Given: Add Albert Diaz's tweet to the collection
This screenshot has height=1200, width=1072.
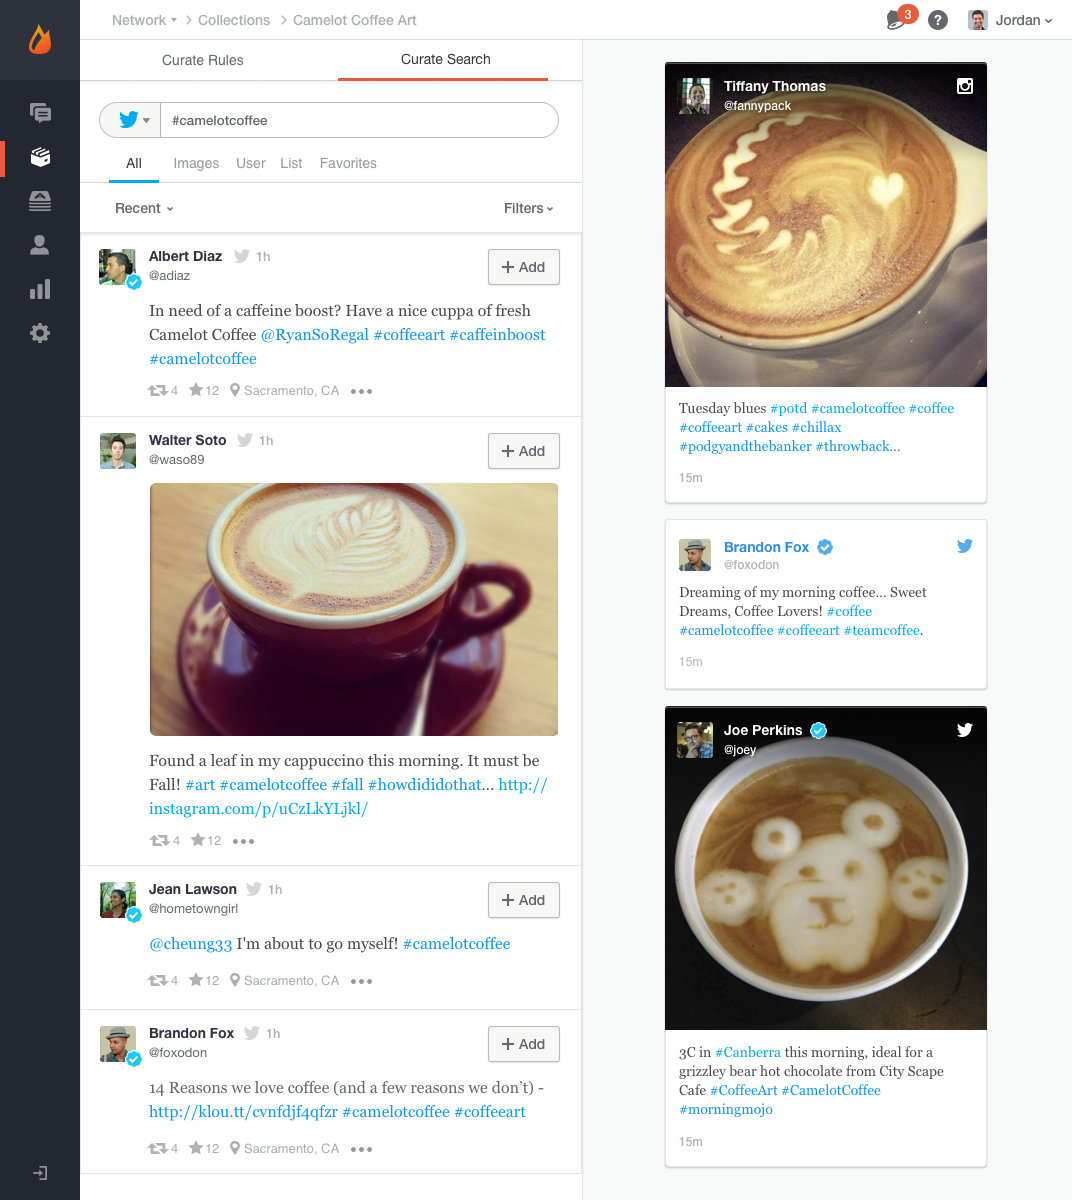Looking at the screenshot, I should click(x=524, y=267).
